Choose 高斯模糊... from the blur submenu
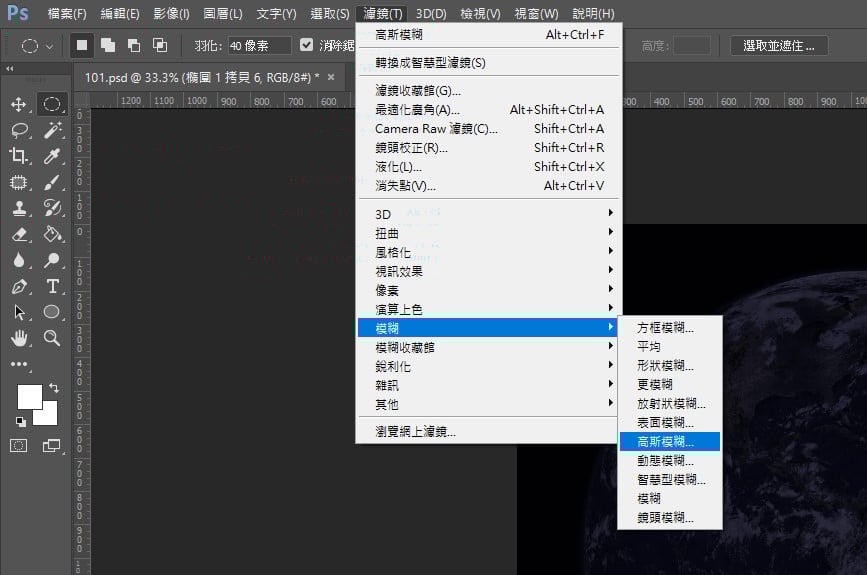 pos(664,441)
